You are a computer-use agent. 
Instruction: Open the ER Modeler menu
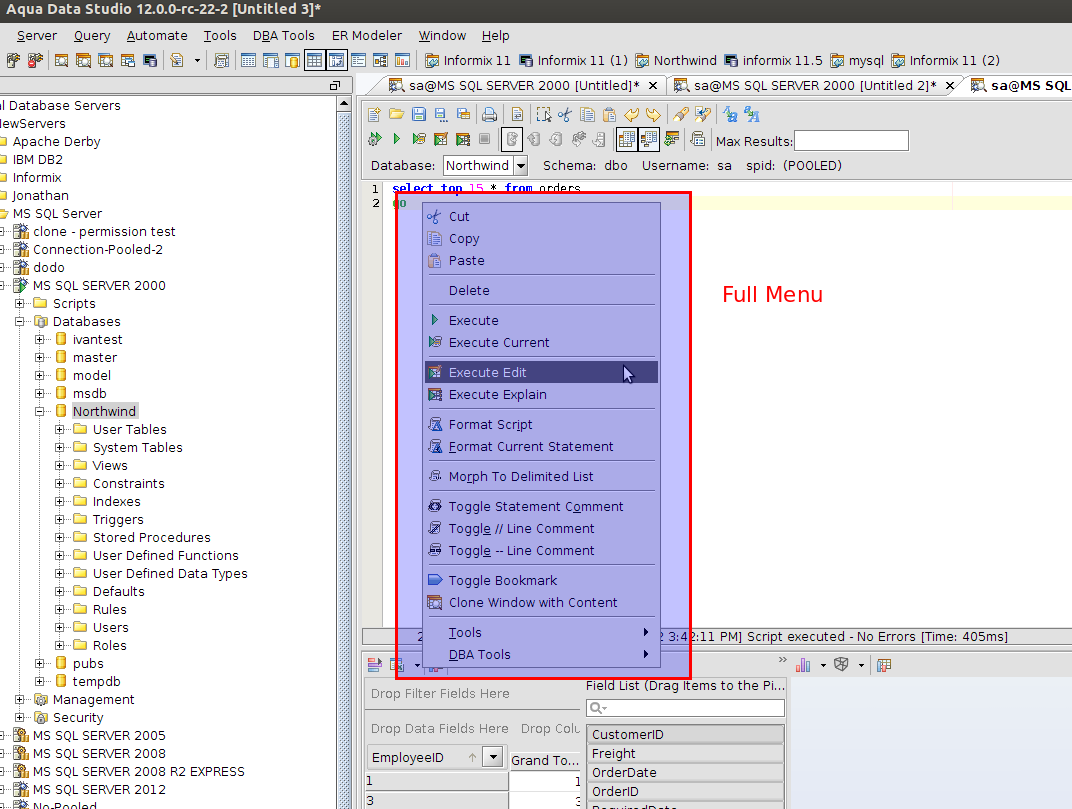pos(366,36)
